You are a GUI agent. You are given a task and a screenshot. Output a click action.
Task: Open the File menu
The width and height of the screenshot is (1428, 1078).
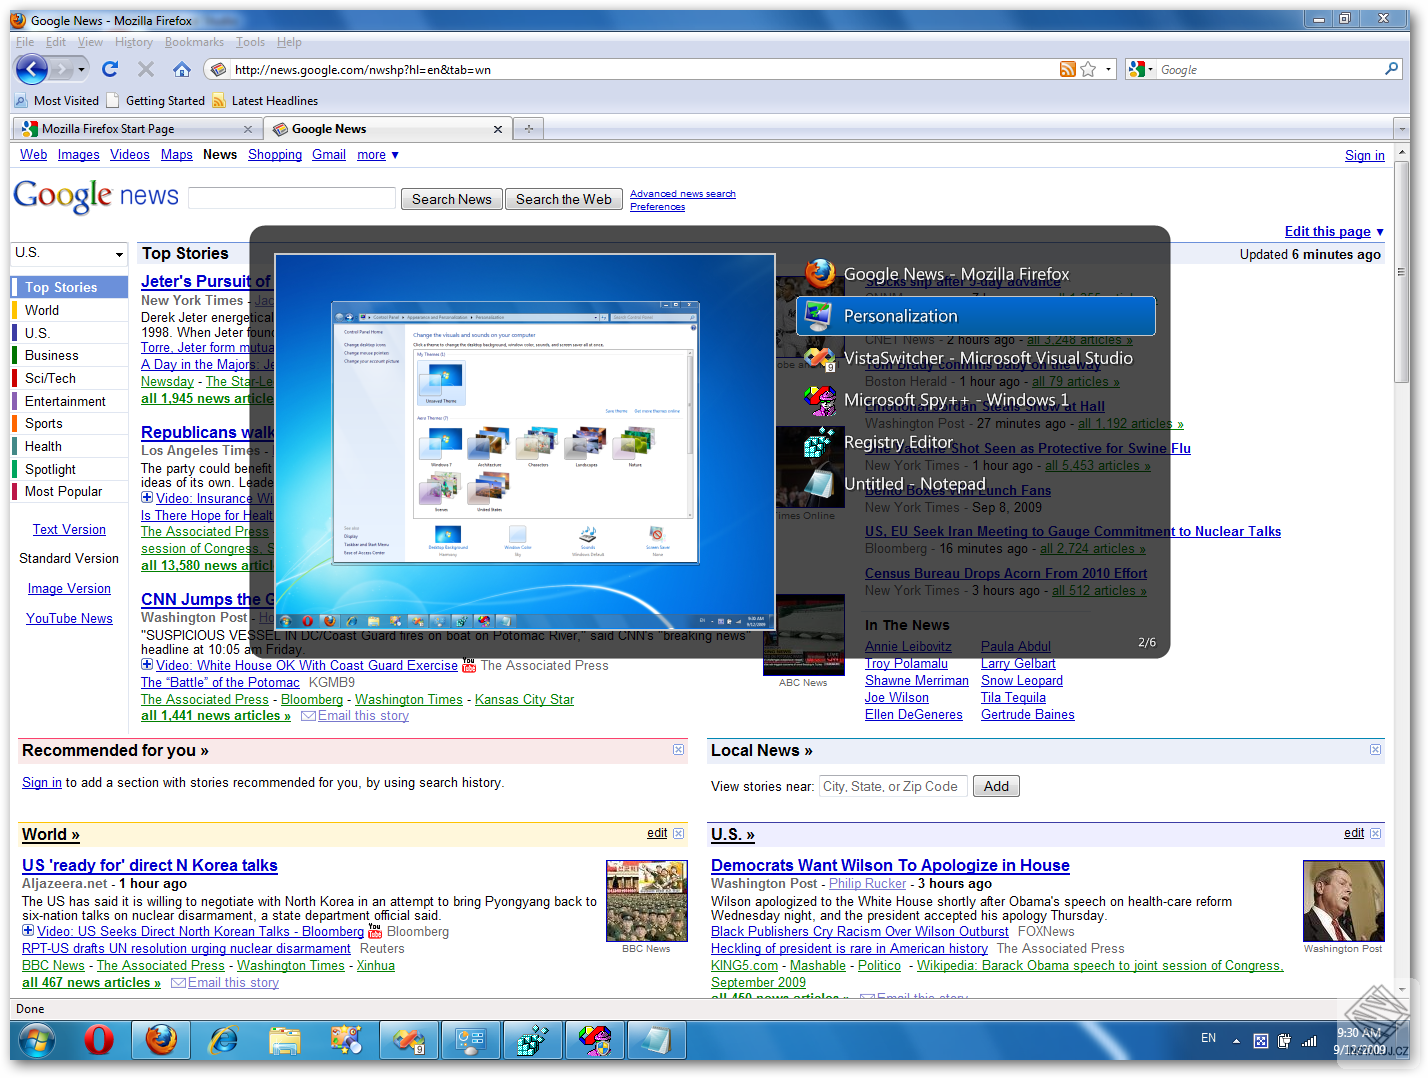pyautogui.click(x=25, y=42)
